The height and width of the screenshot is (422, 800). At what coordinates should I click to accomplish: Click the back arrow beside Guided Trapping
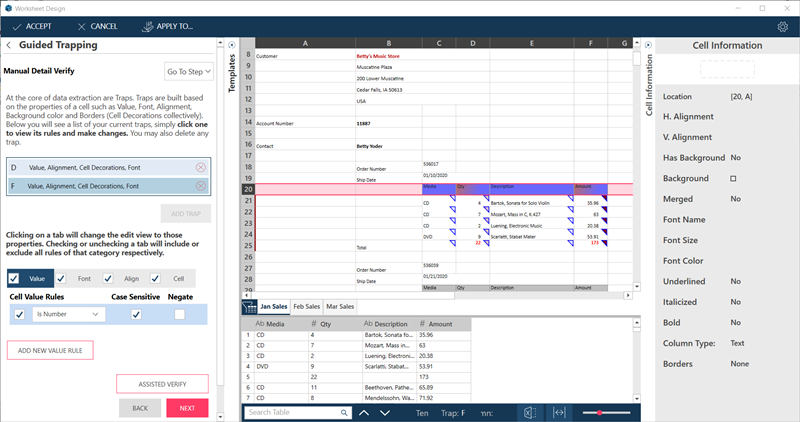(9, 45)
